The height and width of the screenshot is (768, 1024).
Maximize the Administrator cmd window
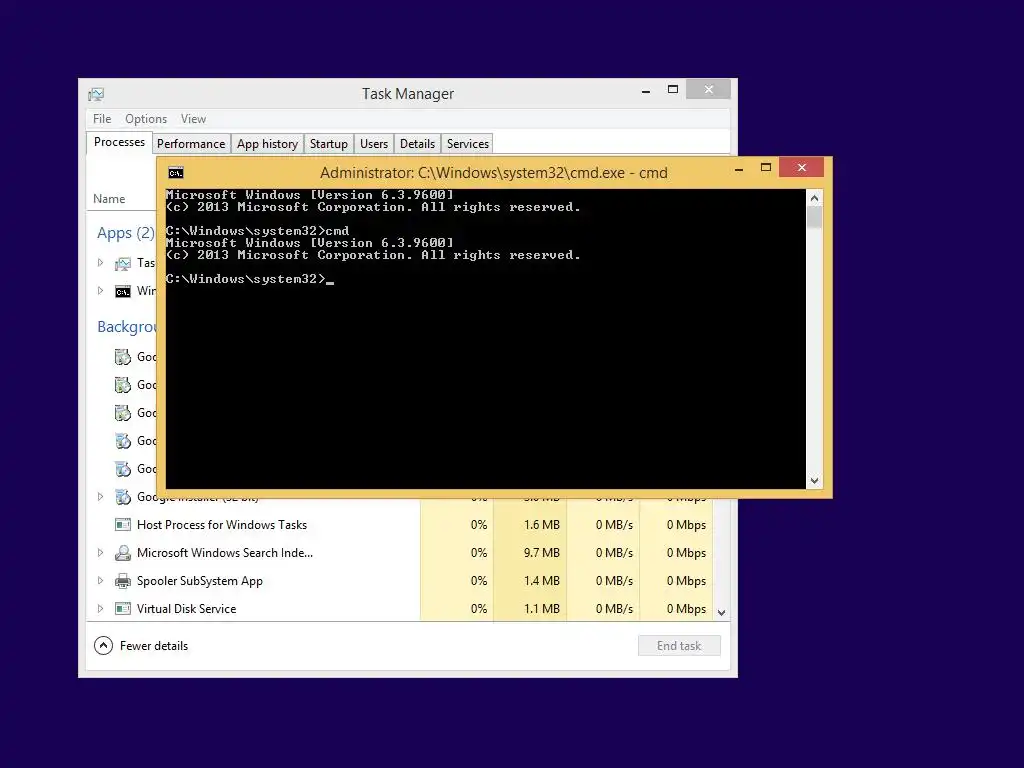point(766,168)
